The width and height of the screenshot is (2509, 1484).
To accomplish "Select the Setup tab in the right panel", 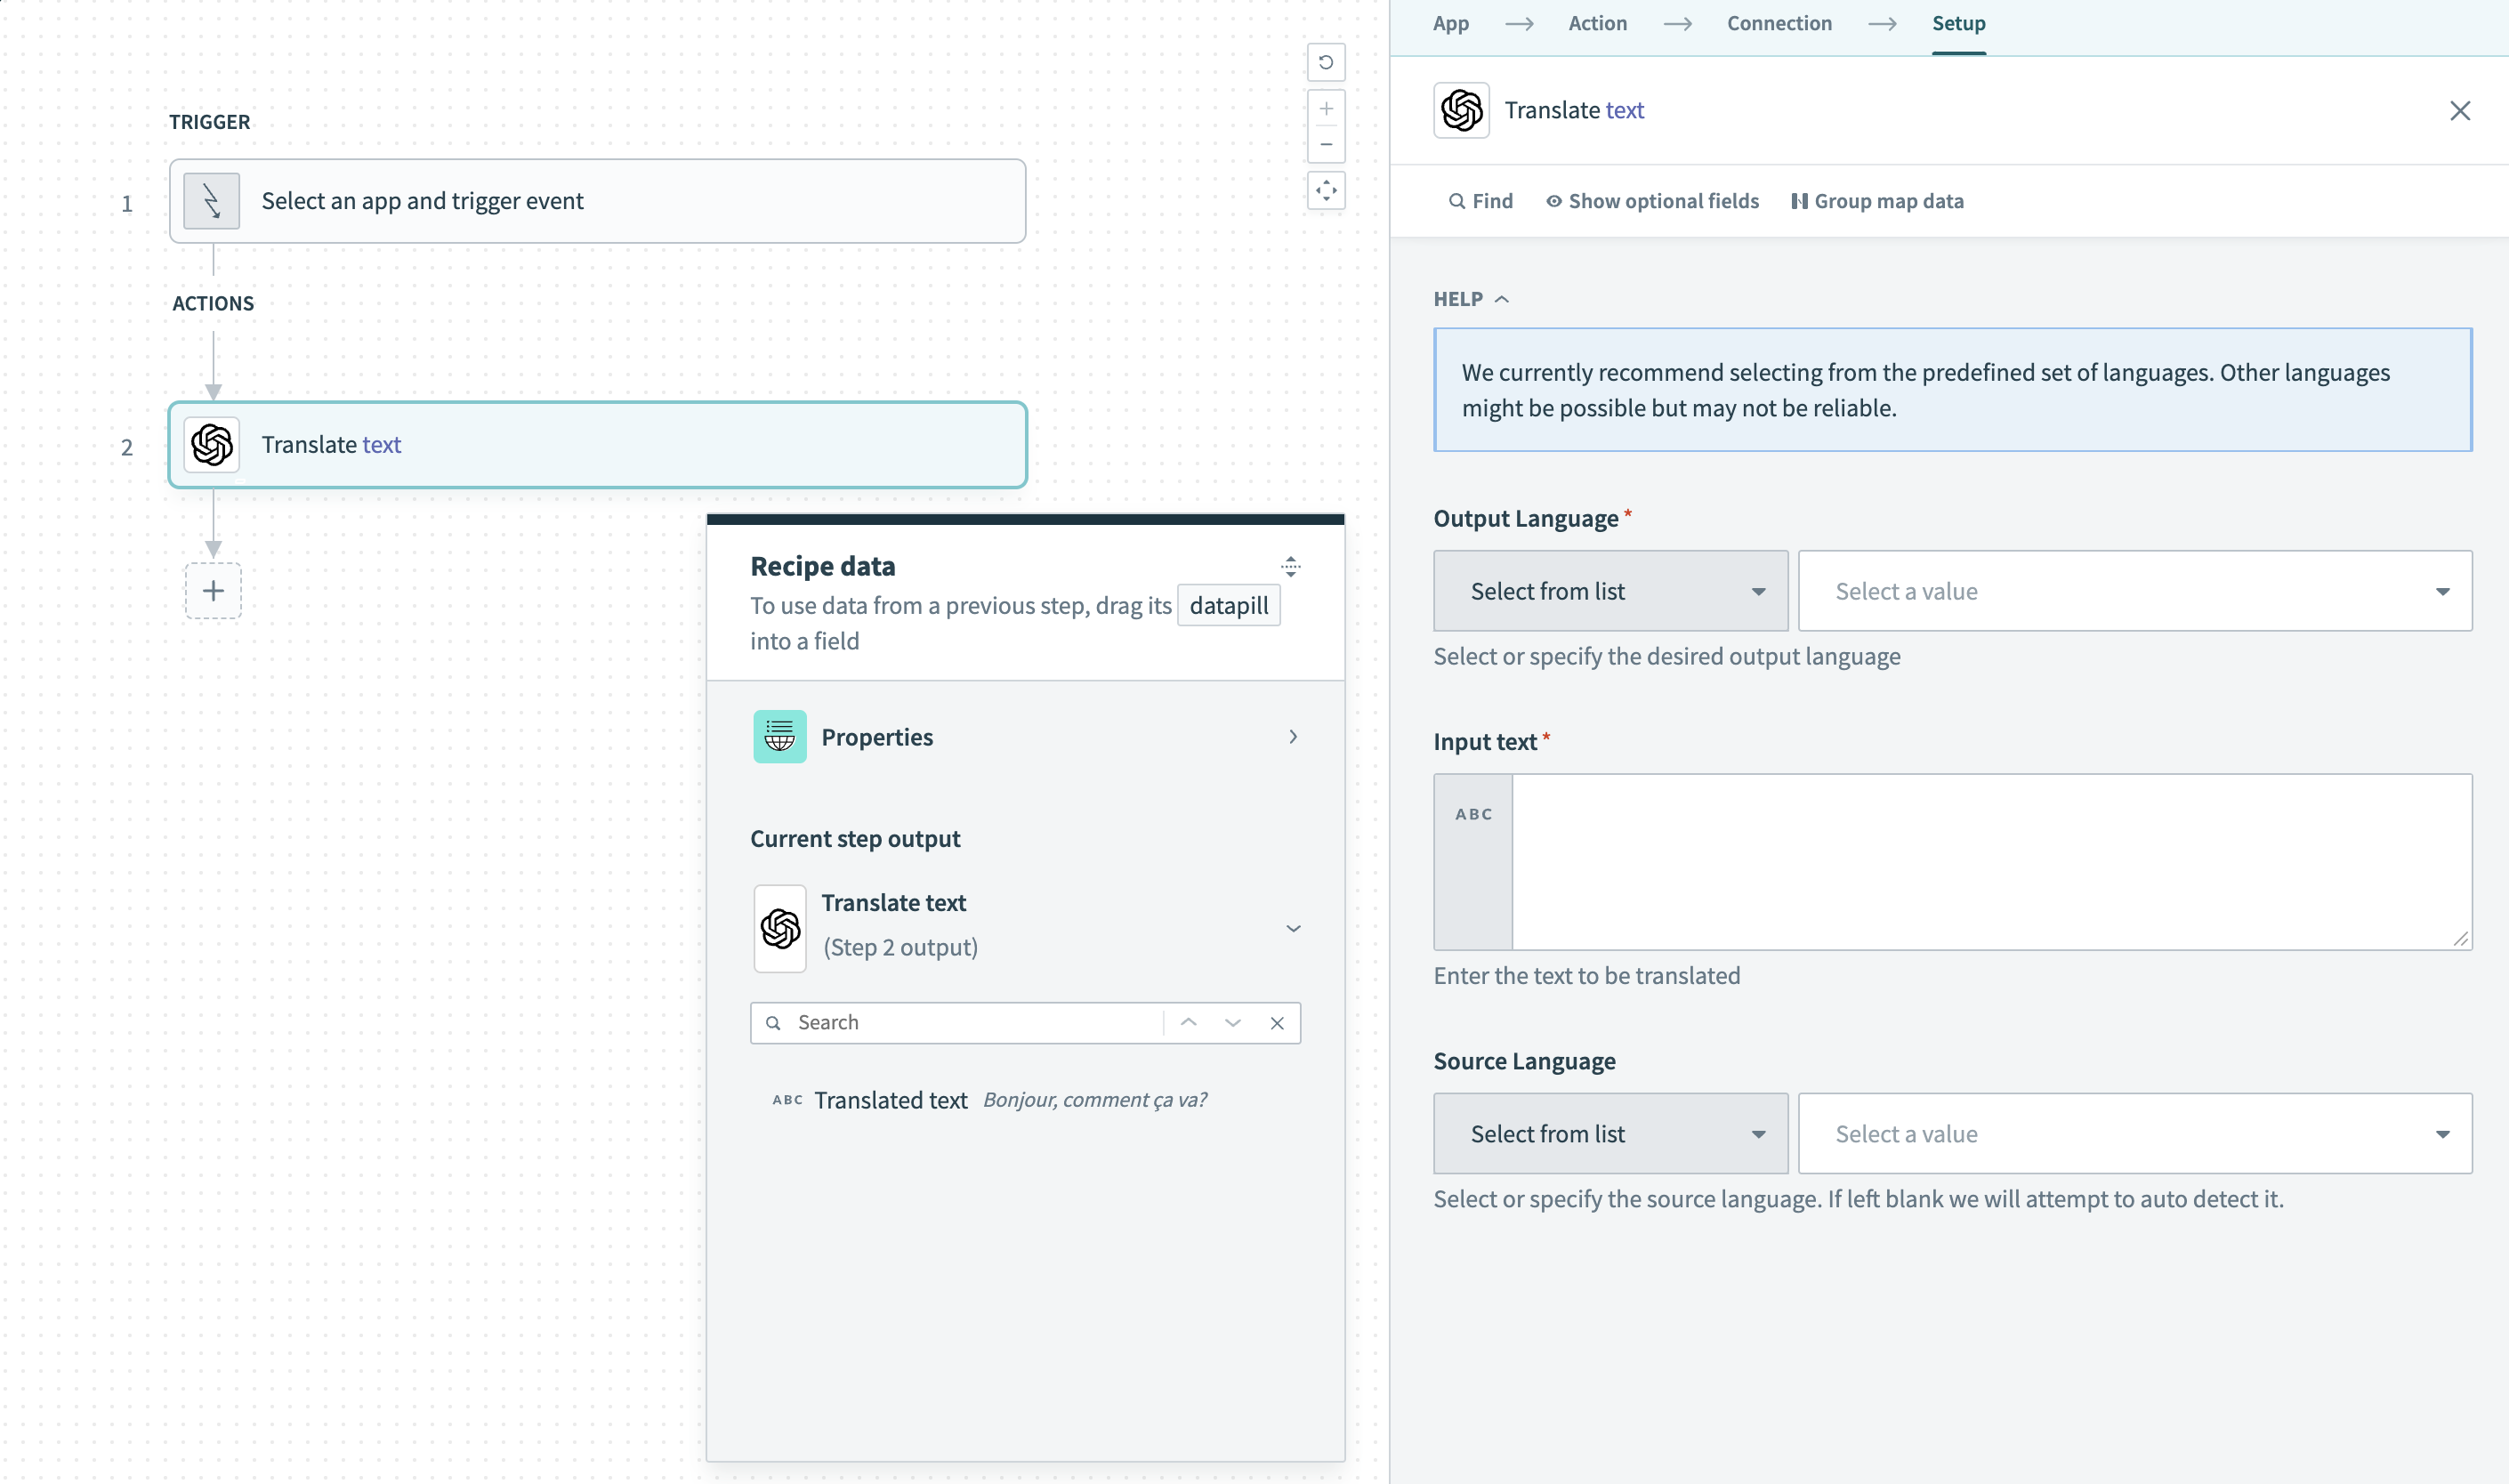I will pos(1956,23).
